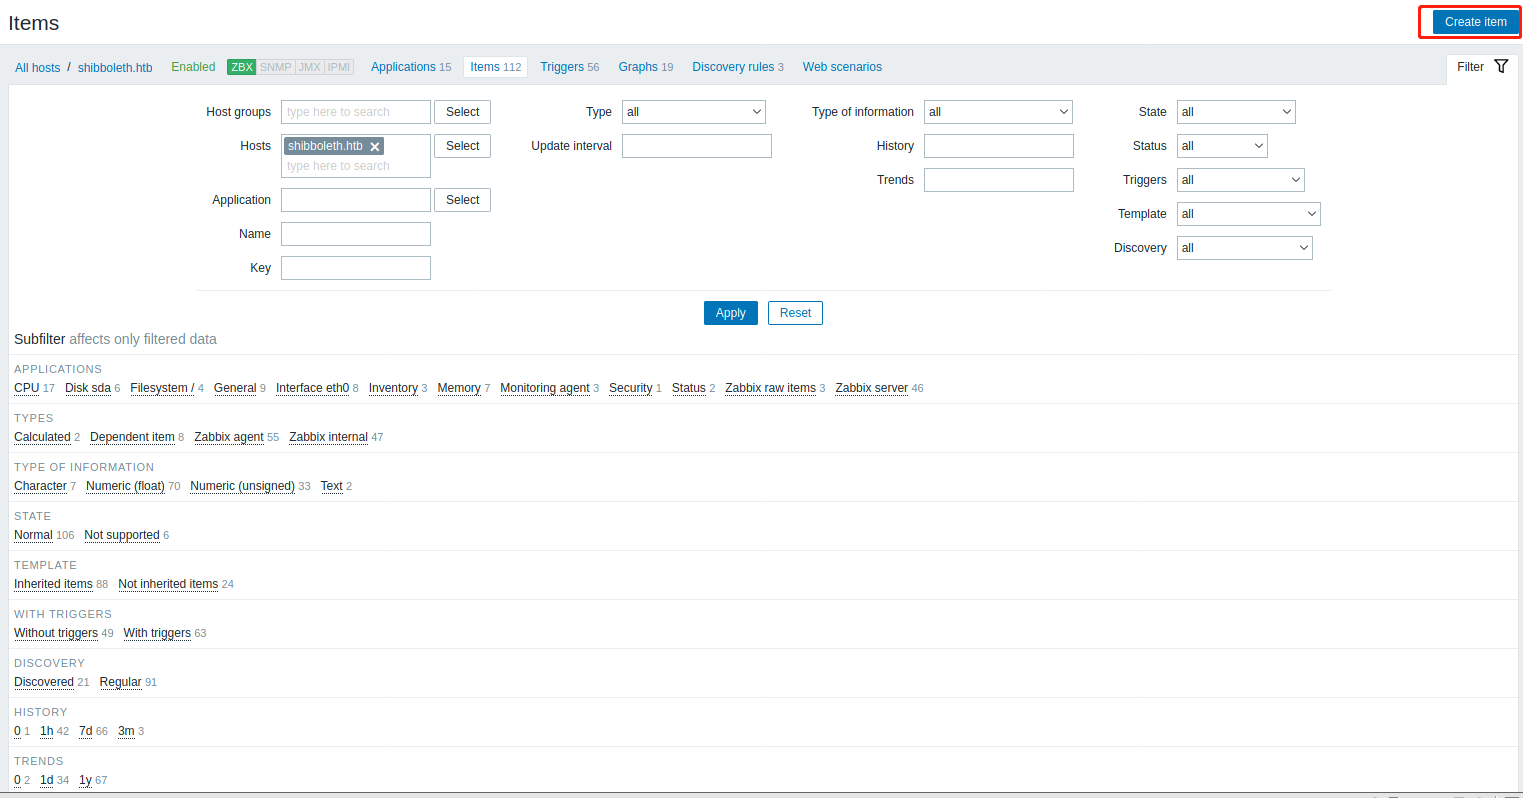Click the Application input field
1523x798 pixels.
click(356, 200)
